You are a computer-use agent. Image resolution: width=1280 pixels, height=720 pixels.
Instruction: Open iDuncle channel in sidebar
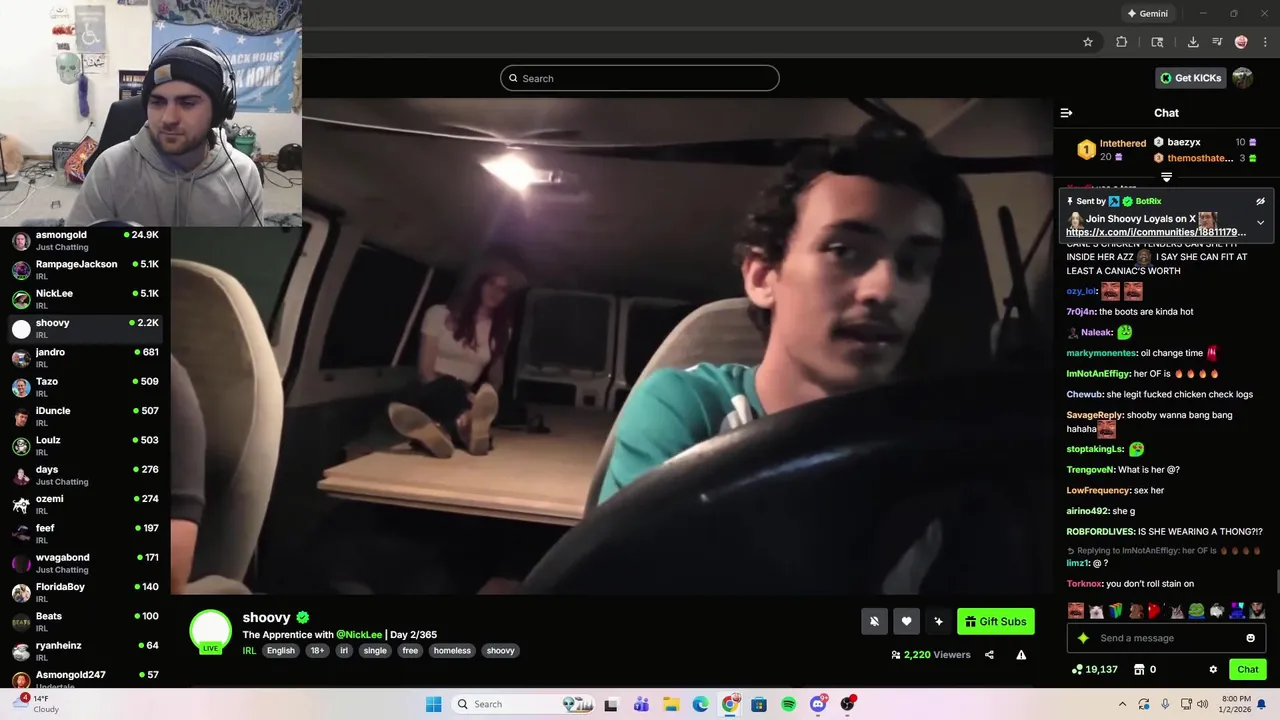85,416
